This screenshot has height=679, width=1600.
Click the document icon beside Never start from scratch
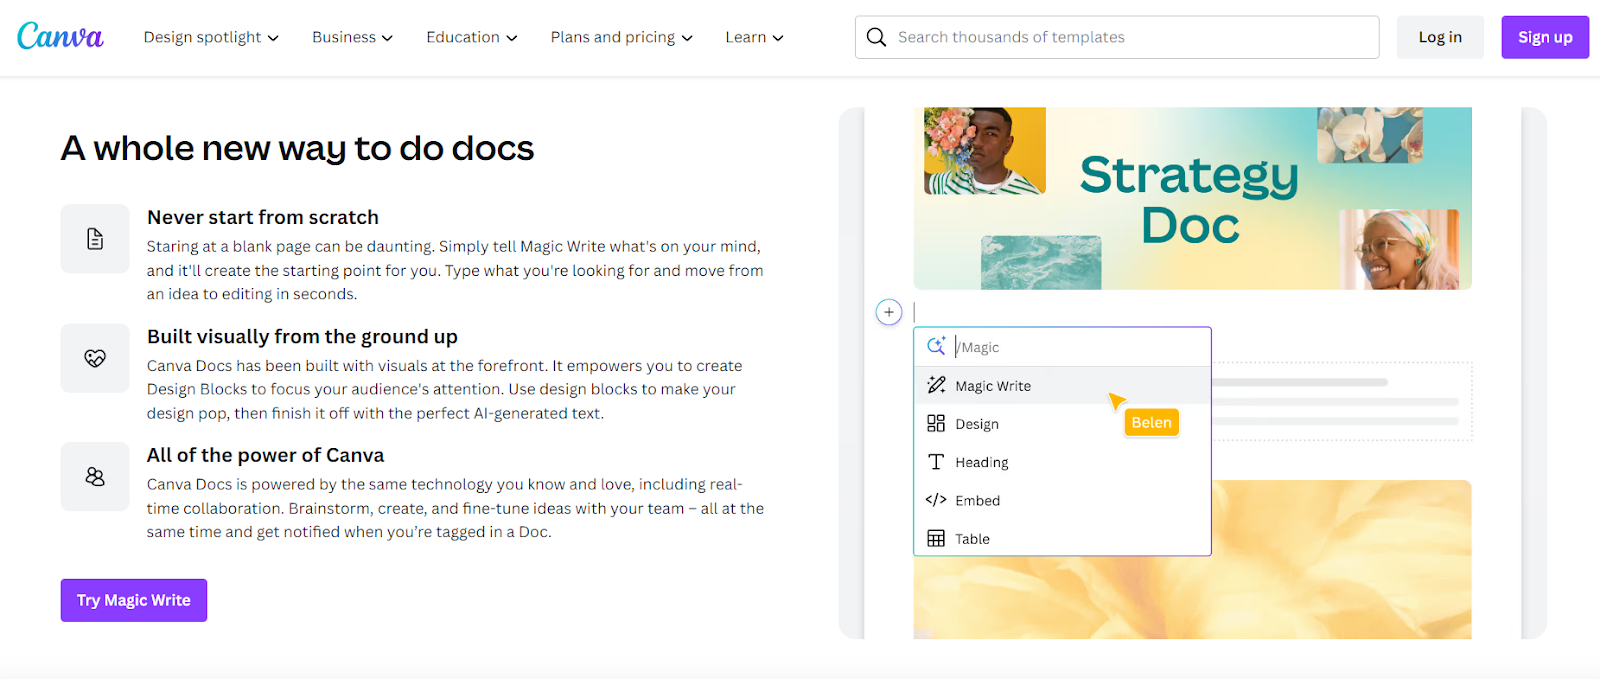(95, 239)
